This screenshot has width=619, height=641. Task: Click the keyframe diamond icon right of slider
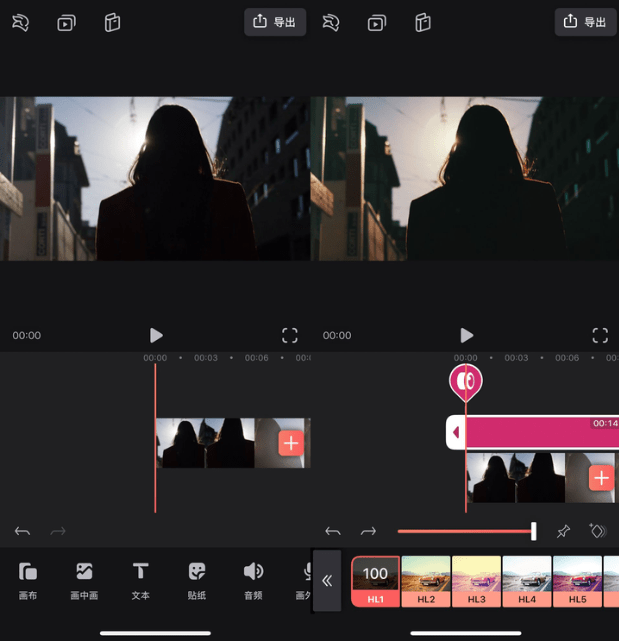coord(598,531)
